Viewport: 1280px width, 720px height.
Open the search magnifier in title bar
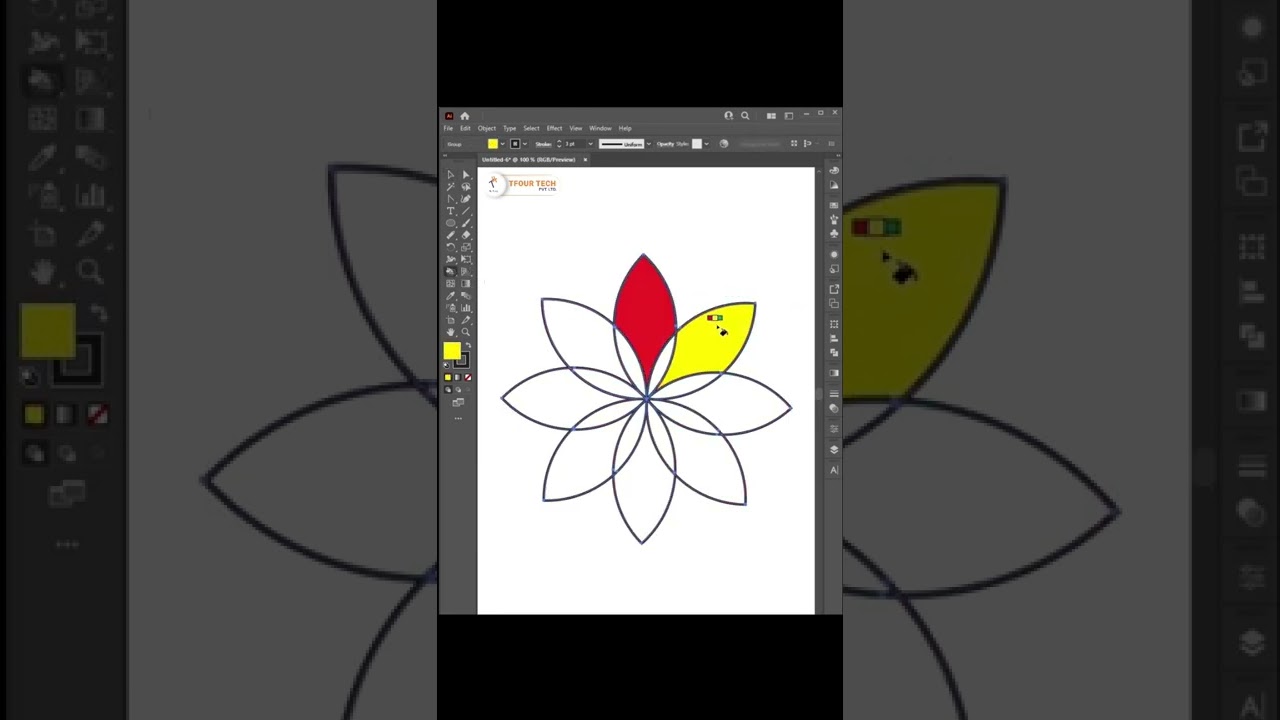(745, 116)
